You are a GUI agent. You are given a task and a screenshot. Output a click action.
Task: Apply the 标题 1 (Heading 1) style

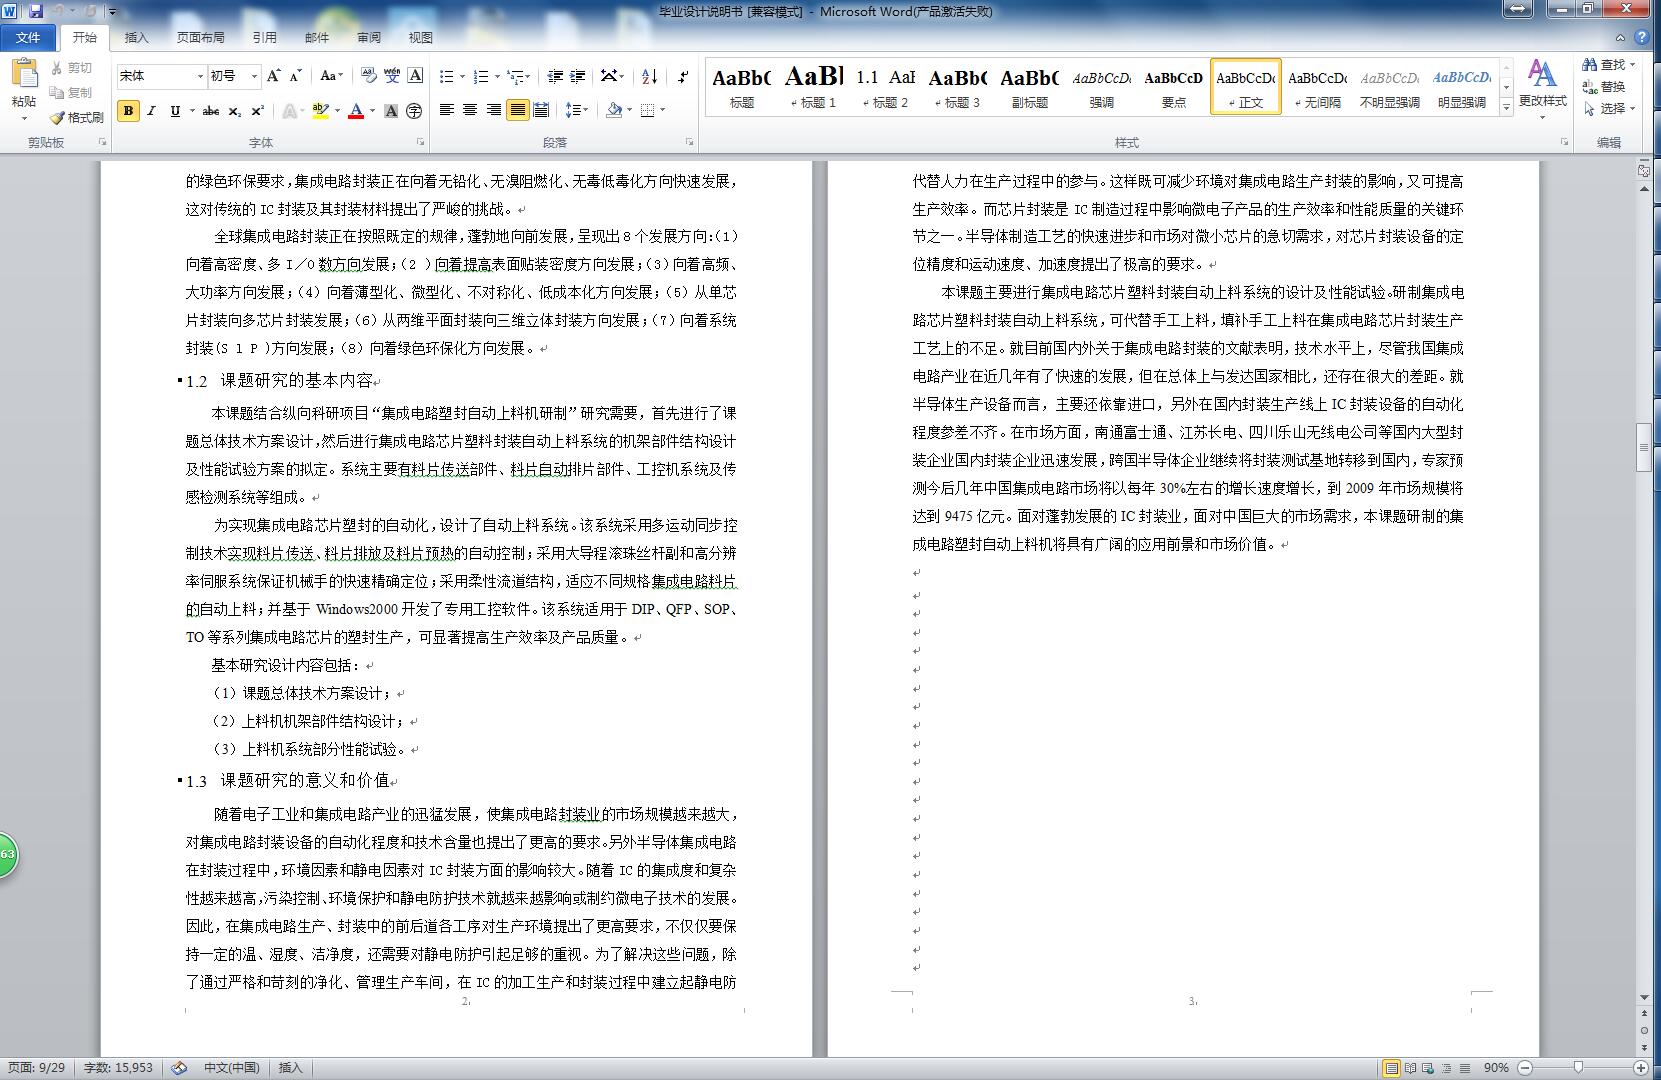tap(814, 86)
